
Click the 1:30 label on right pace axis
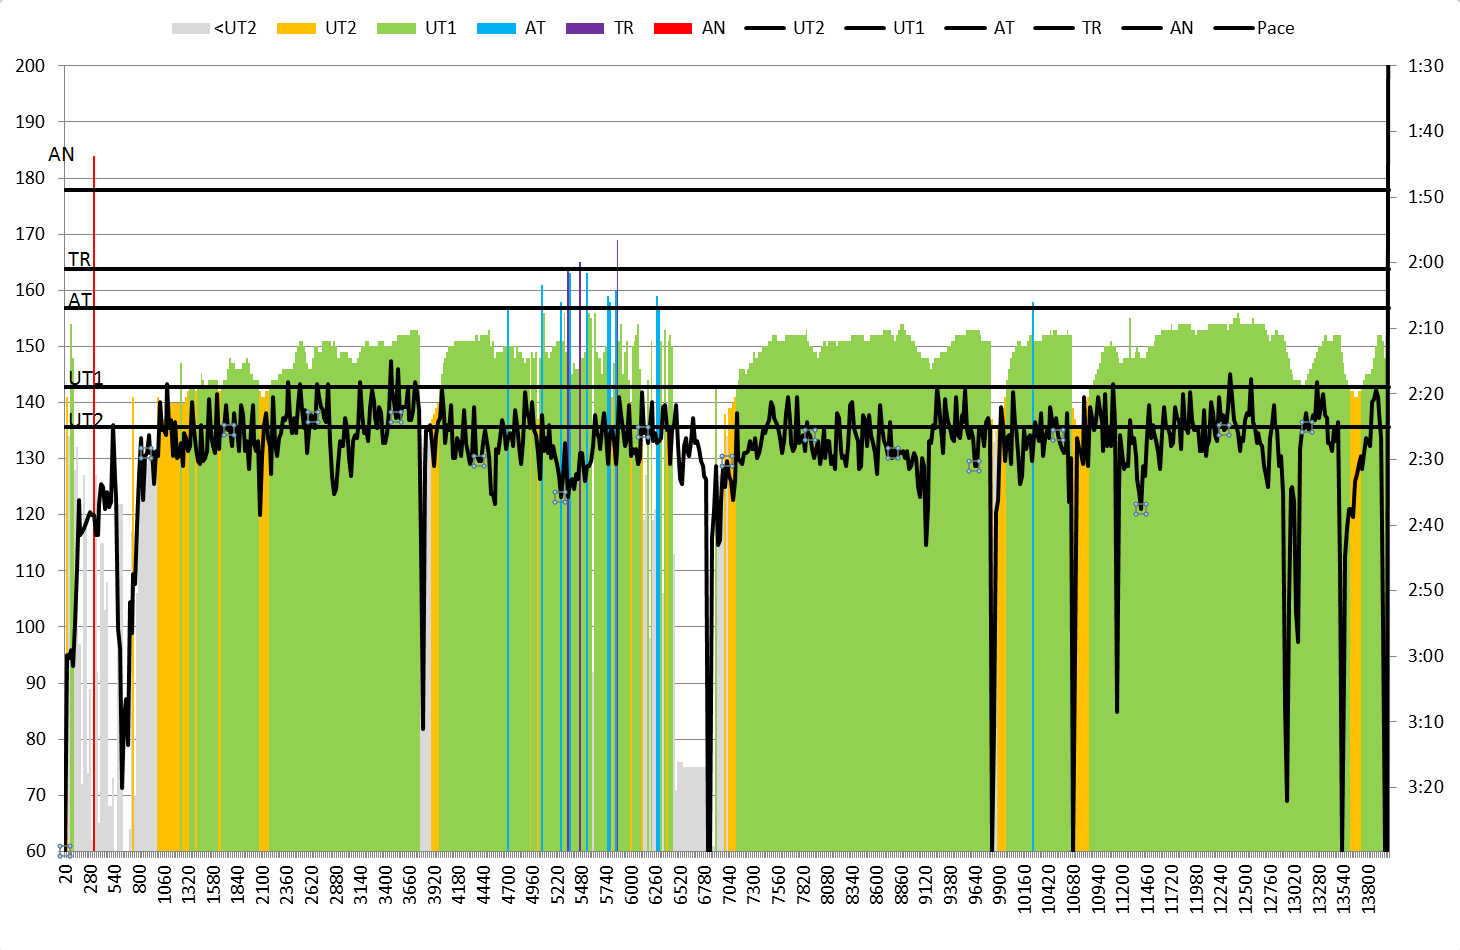pyautogui.click(x=1425, y=66)
